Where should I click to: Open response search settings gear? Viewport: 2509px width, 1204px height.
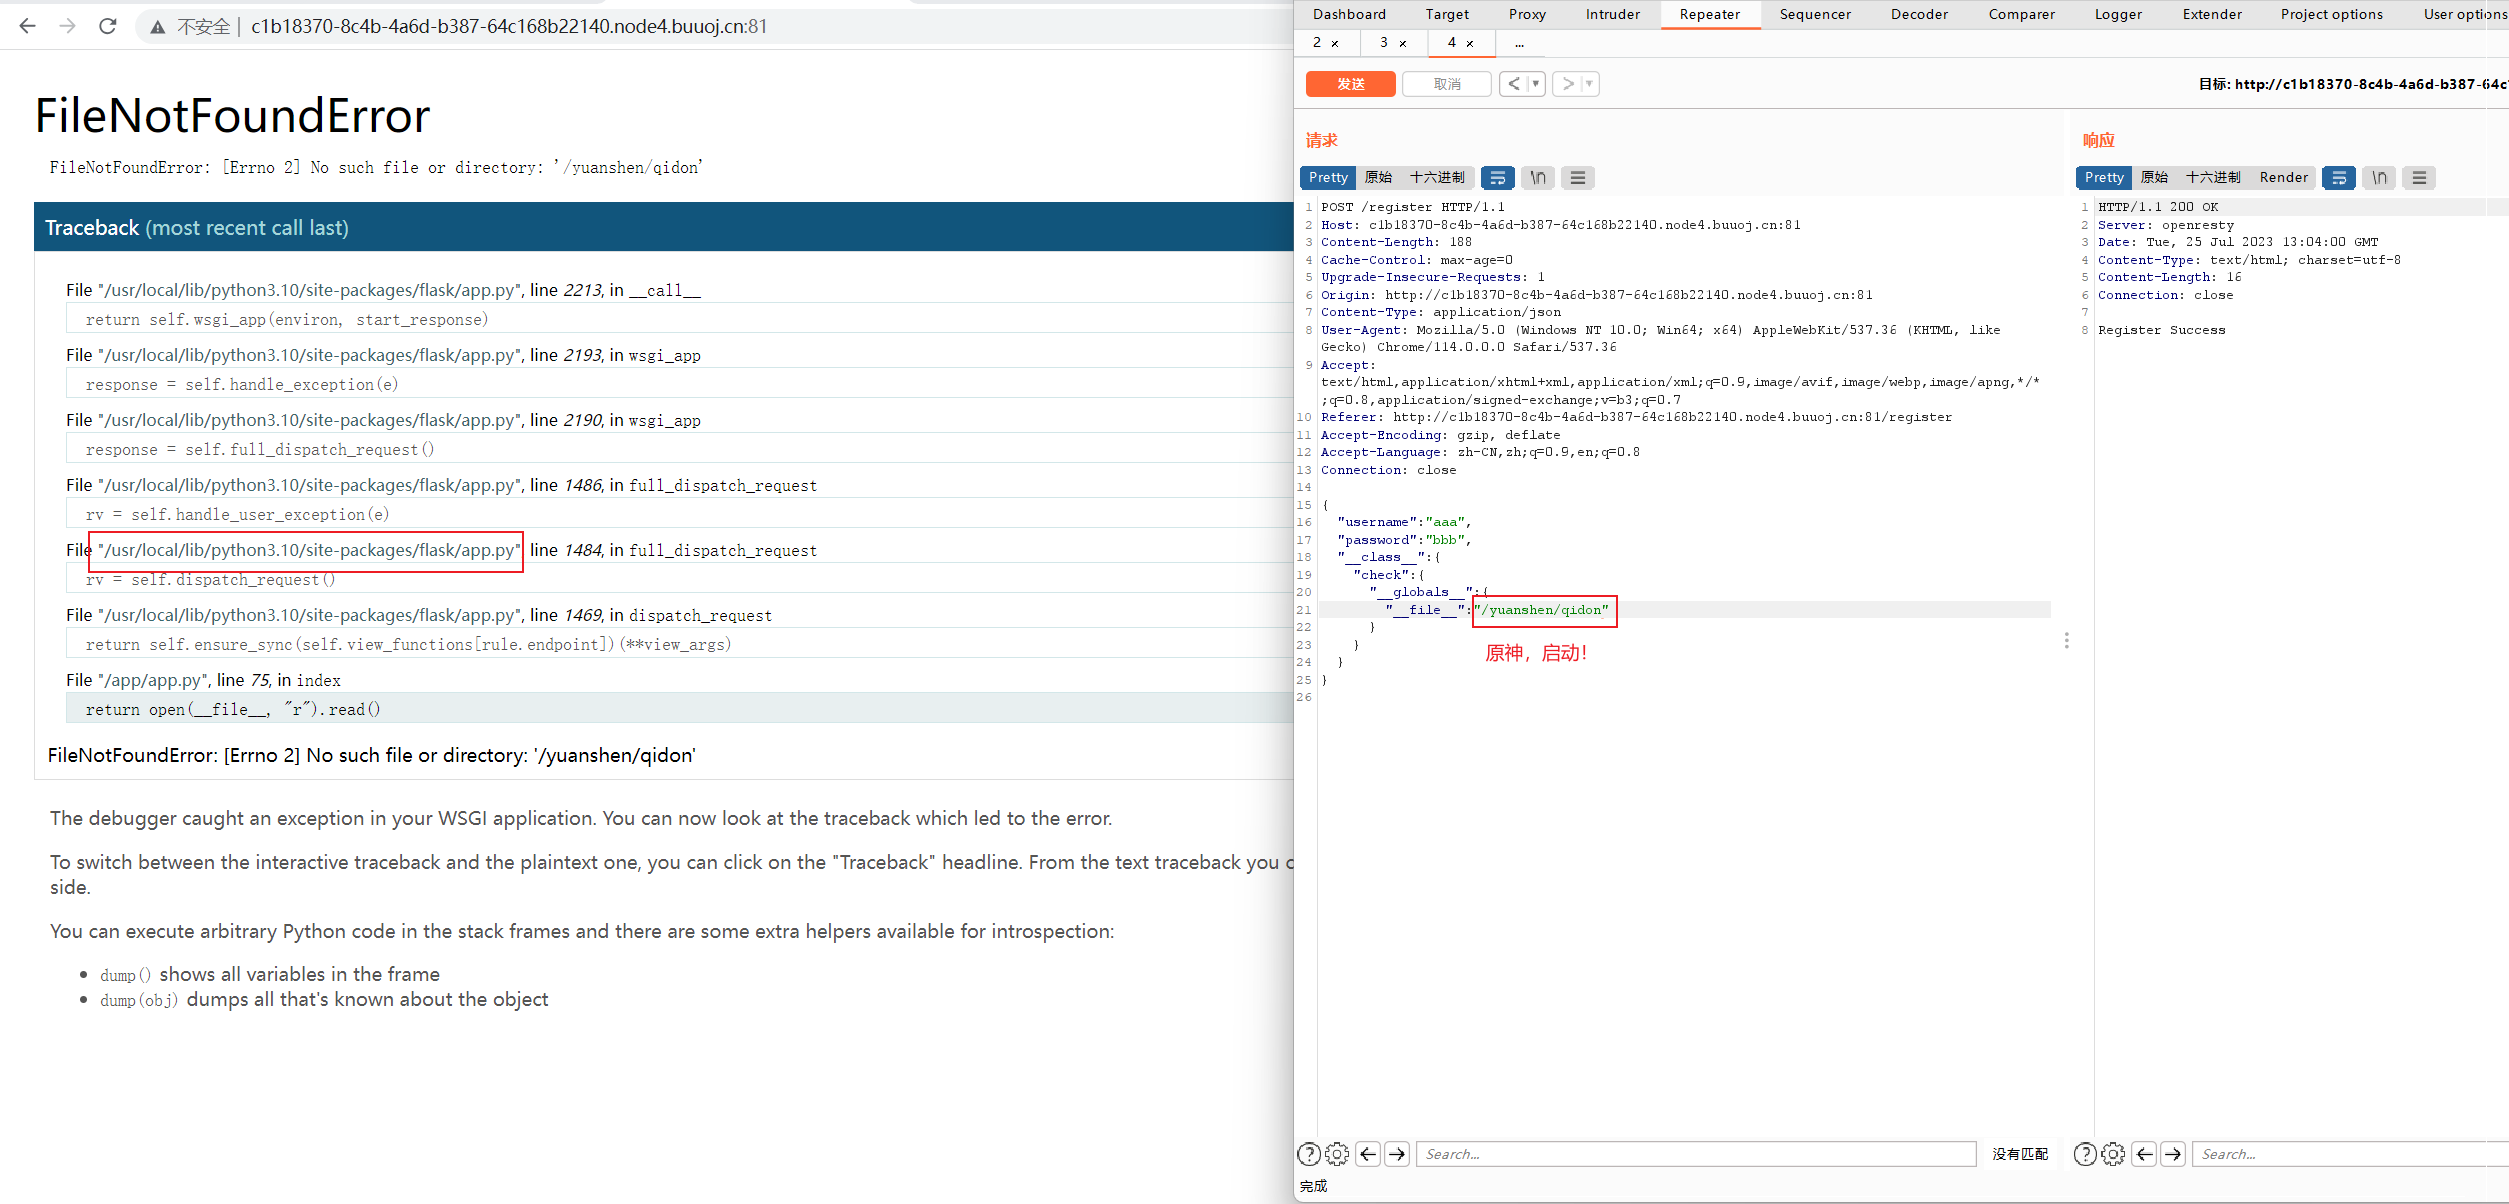click(x=2113, y=1154)
